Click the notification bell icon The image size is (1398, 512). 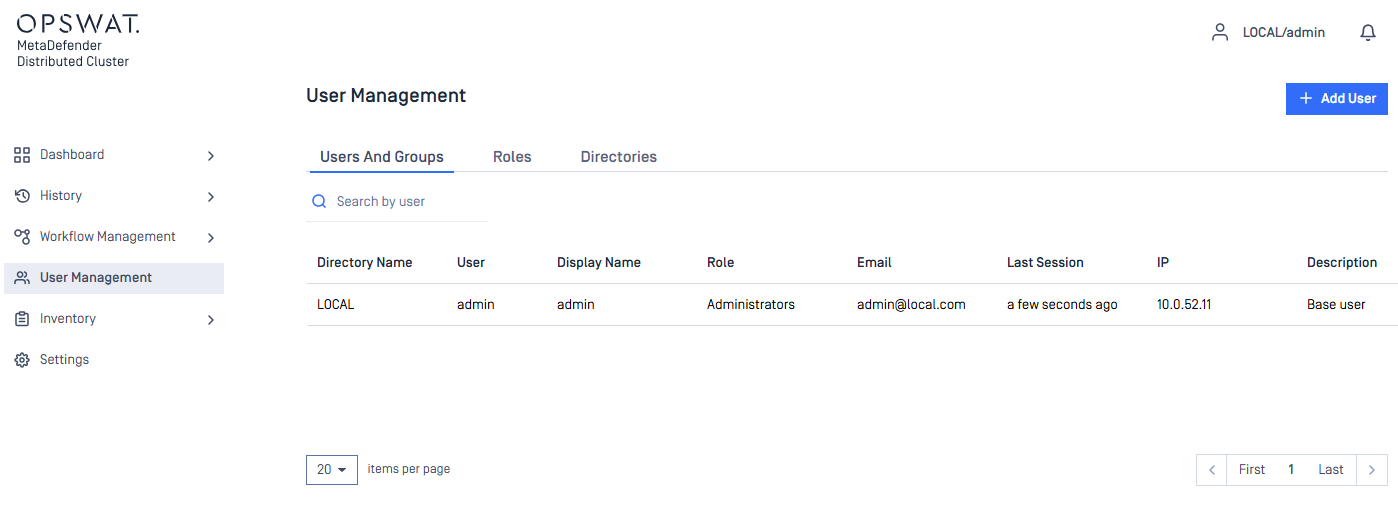[x=1368, y=33]
